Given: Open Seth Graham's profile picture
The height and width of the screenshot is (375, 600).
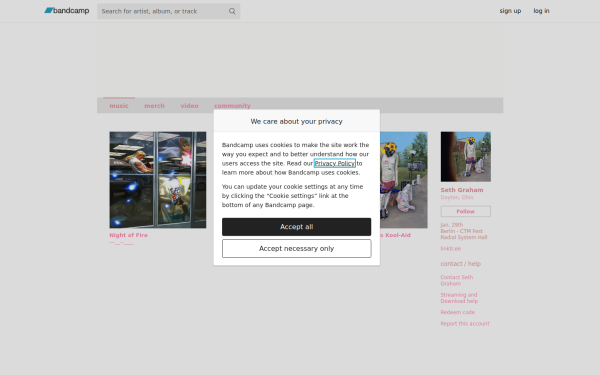Looking at the screenshot, I should [466, 157].
